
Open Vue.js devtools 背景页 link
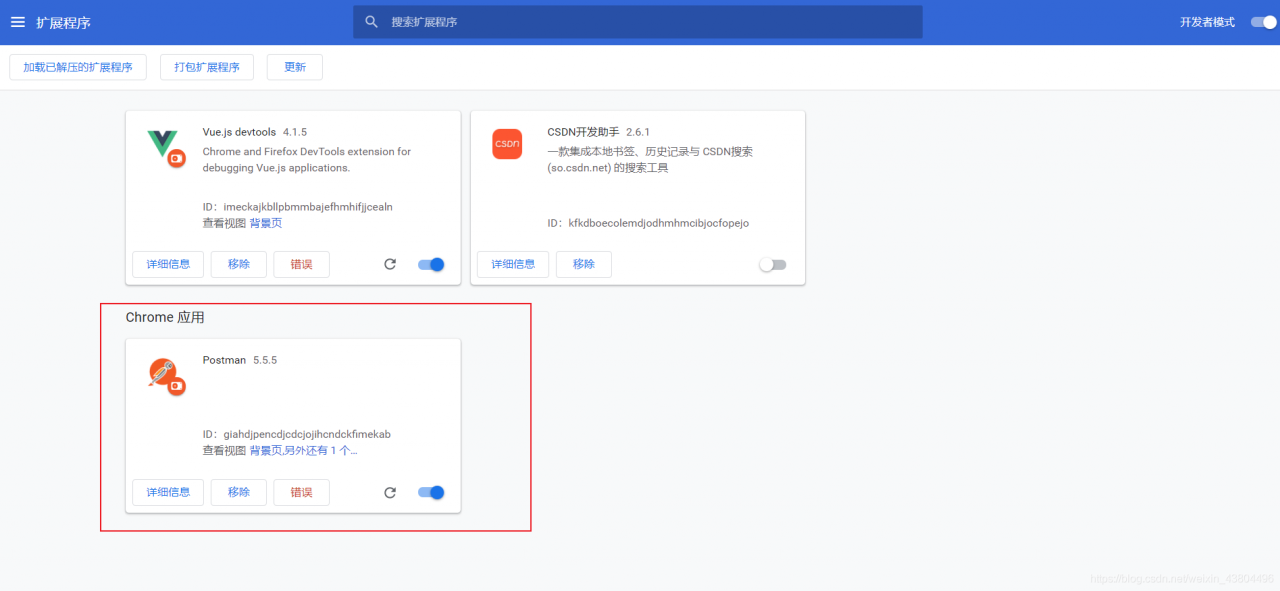(266, 223)
